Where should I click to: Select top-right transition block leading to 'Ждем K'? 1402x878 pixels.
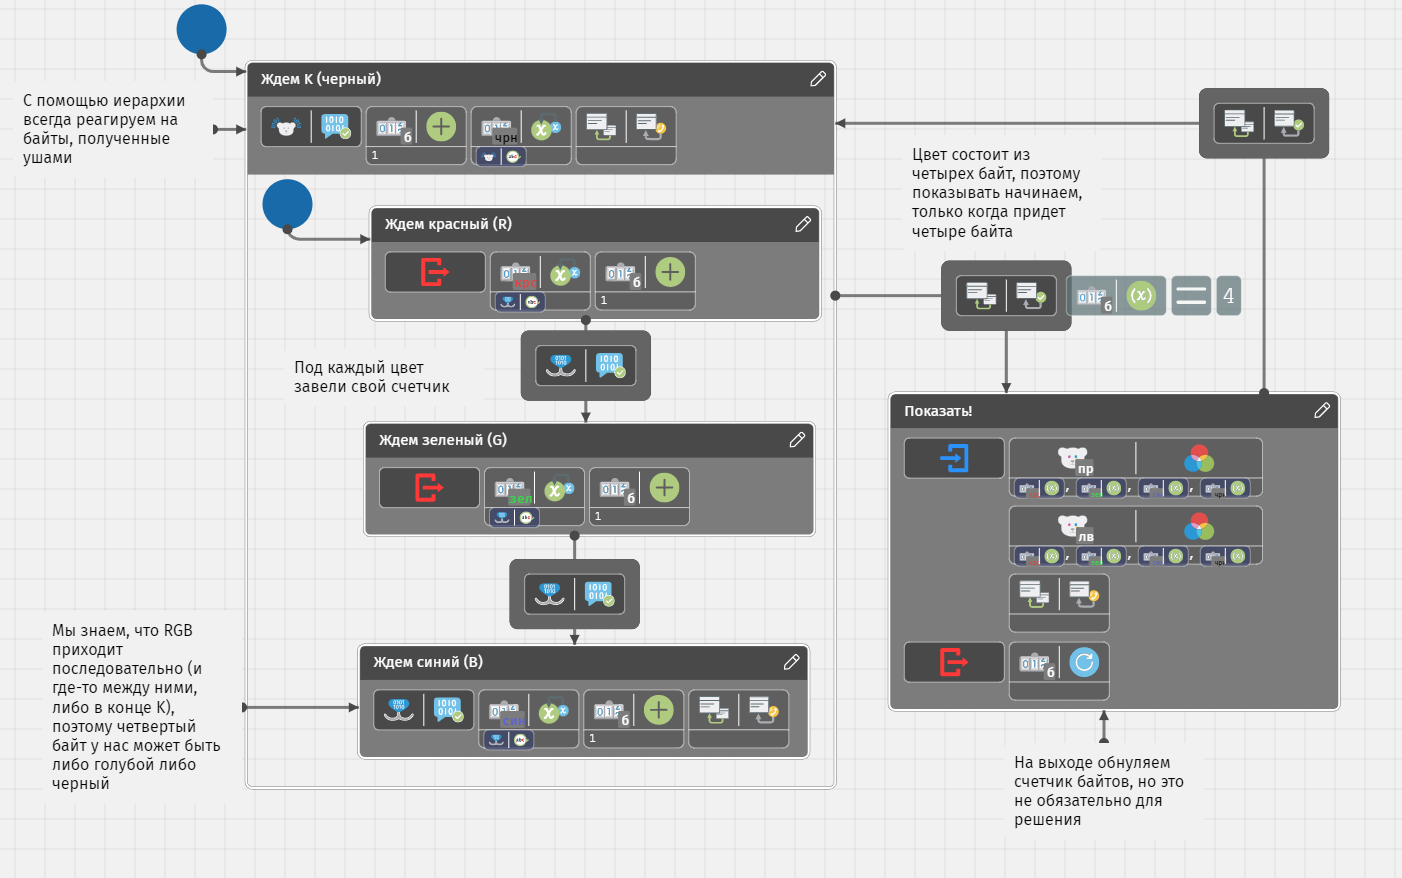(x=1263, y=123)
